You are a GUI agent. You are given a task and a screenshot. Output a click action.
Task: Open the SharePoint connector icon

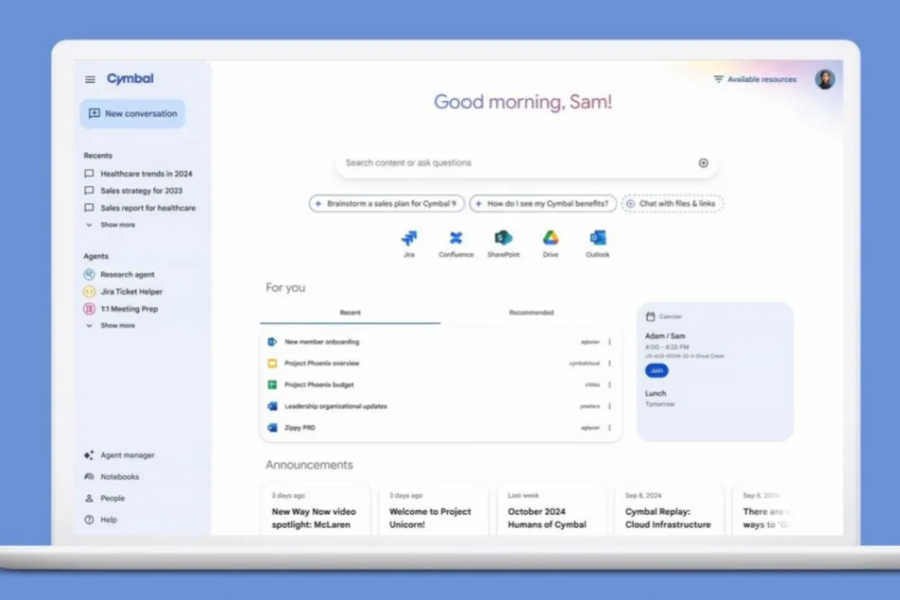[503, 243]
